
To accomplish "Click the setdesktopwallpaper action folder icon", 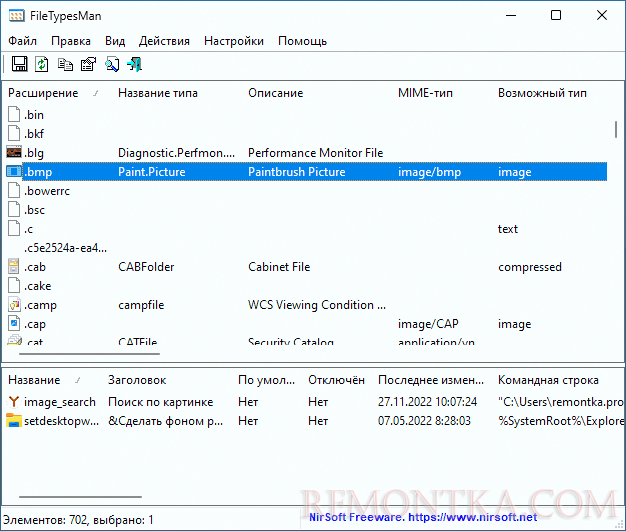I will [x=14, y=421].
